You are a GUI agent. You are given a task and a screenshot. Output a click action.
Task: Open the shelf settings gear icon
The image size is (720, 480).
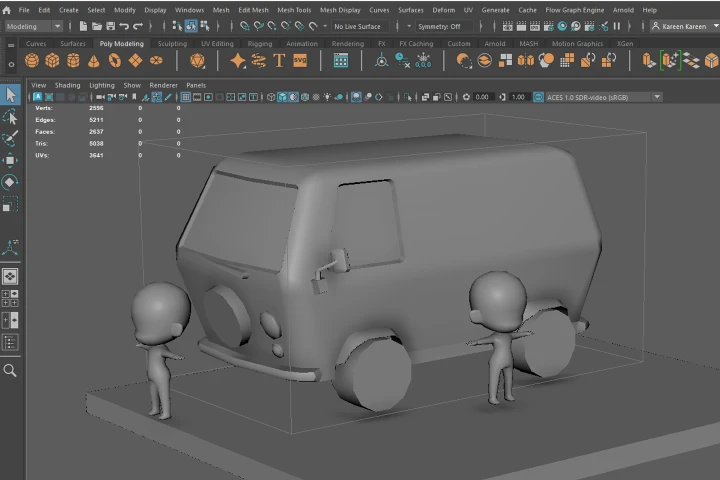11,65
